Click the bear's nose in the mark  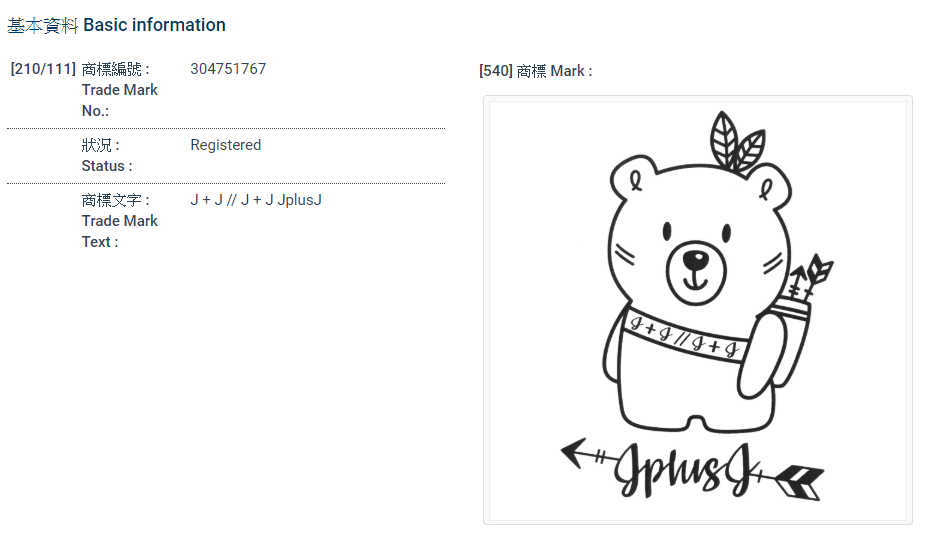tap(695, 262)
